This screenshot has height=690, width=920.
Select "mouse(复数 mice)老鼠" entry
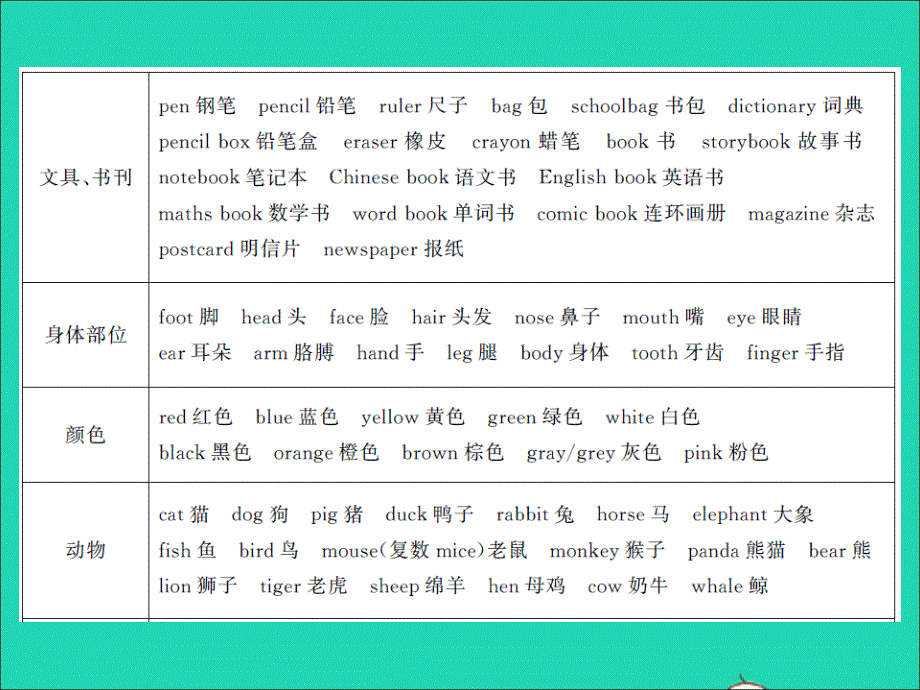click(x=424, y=550)
